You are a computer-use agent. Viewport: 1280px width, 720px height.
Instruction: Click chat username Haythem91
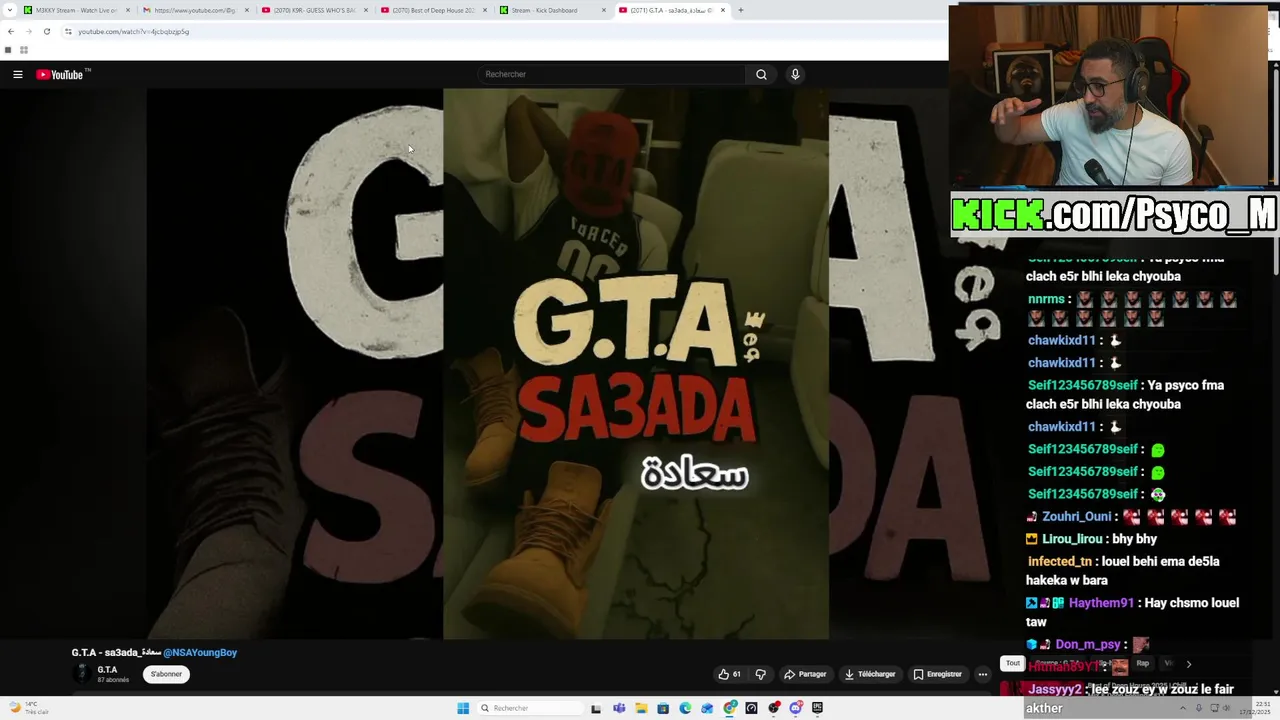[x=1101, y=603]
